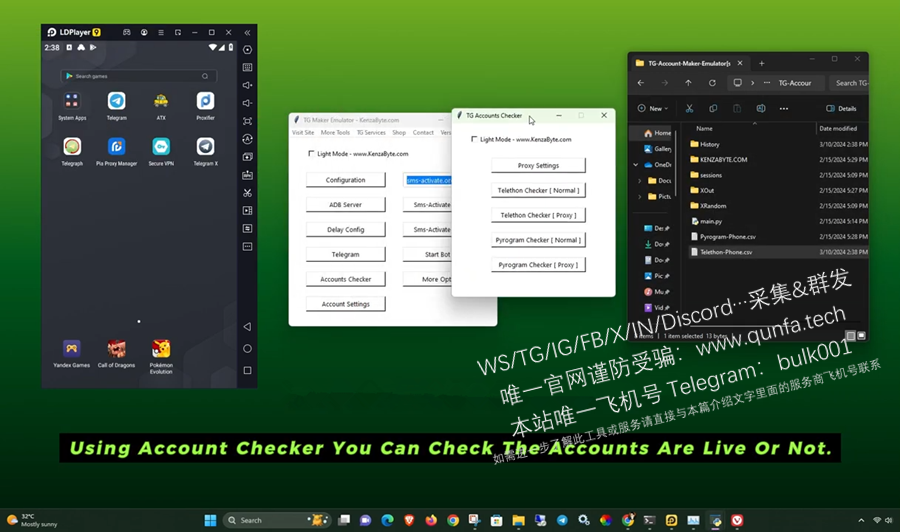Collapse LDPlayer sidebar with double chevron
Image resolution: width=900 pixels, height=532 pixels.
click(x=247, y=33)
